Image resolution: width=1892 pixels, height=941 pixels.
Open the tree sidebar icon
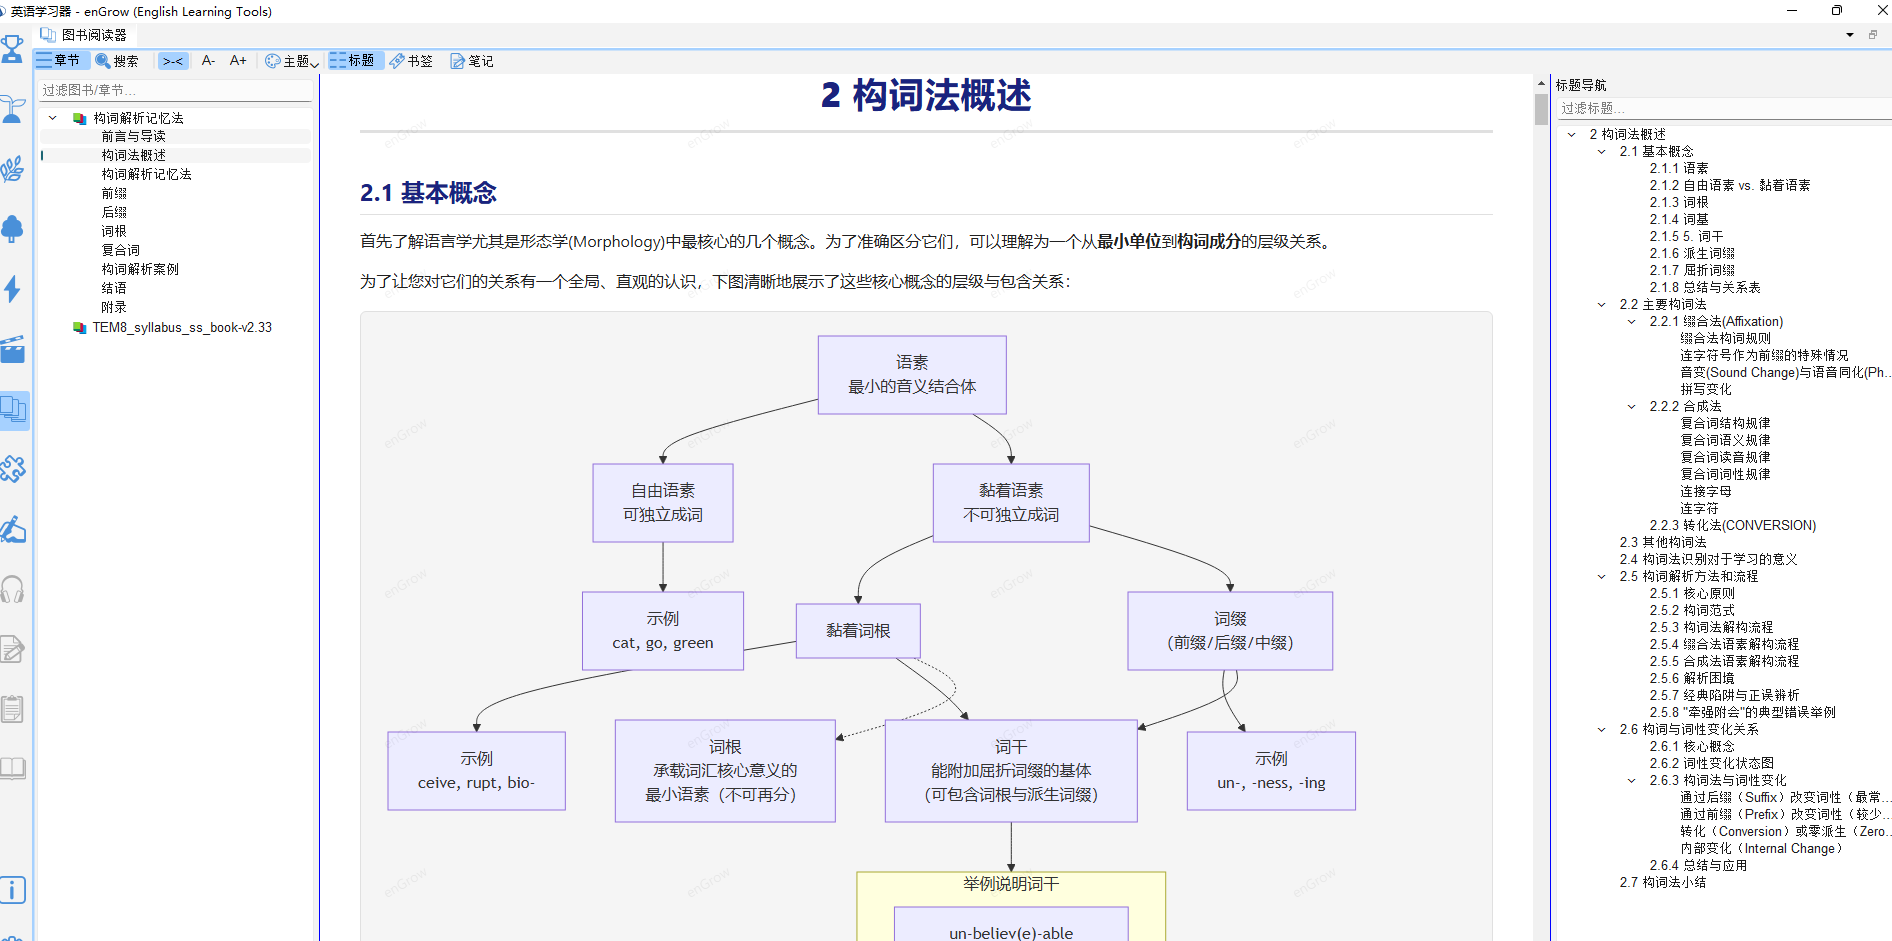(x=13, y=229)
